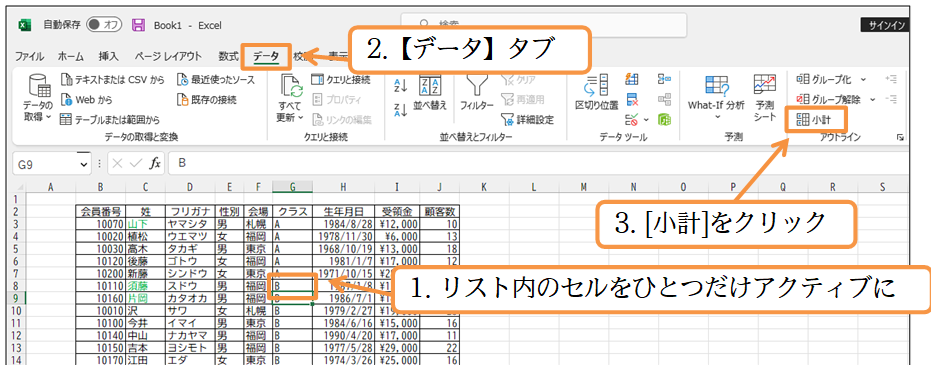Switch to the 数式 tab

(228, 56)
